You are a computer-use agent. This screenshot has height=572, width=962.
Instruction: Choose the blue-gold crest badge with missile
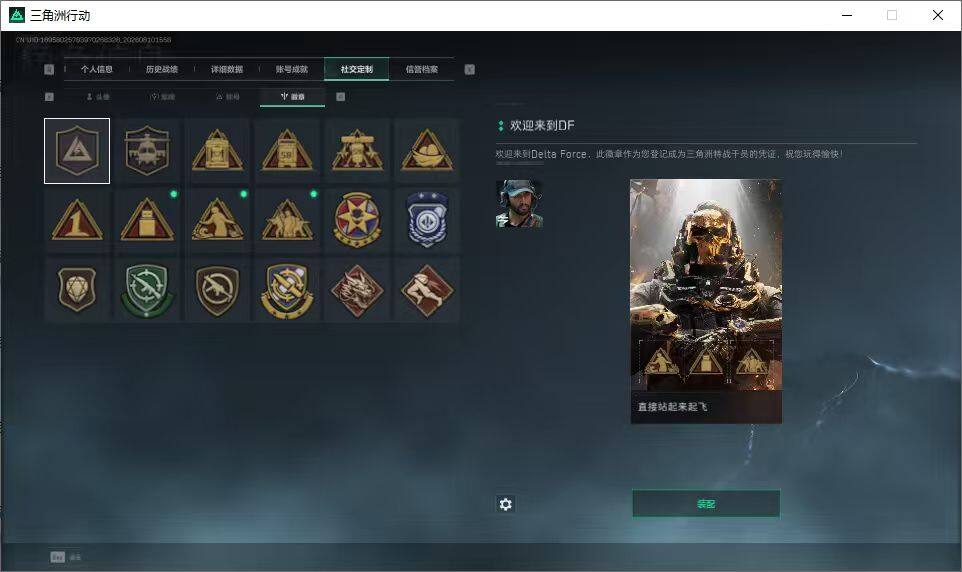(x=287, y=290)
